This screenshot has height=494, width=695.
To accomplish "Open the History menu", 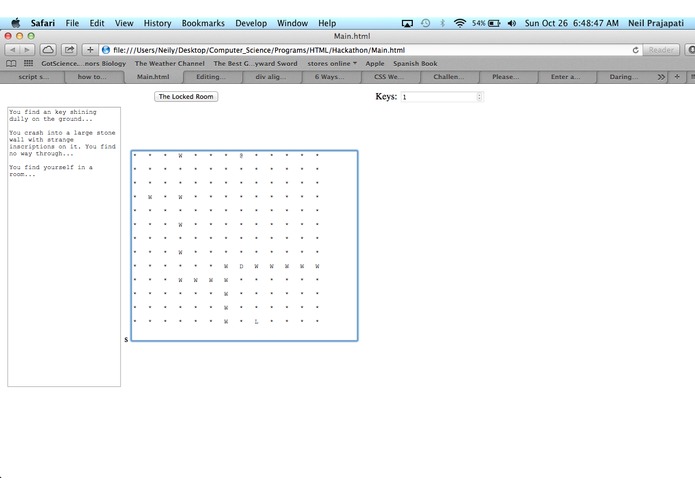I will (x=157, y=23).
